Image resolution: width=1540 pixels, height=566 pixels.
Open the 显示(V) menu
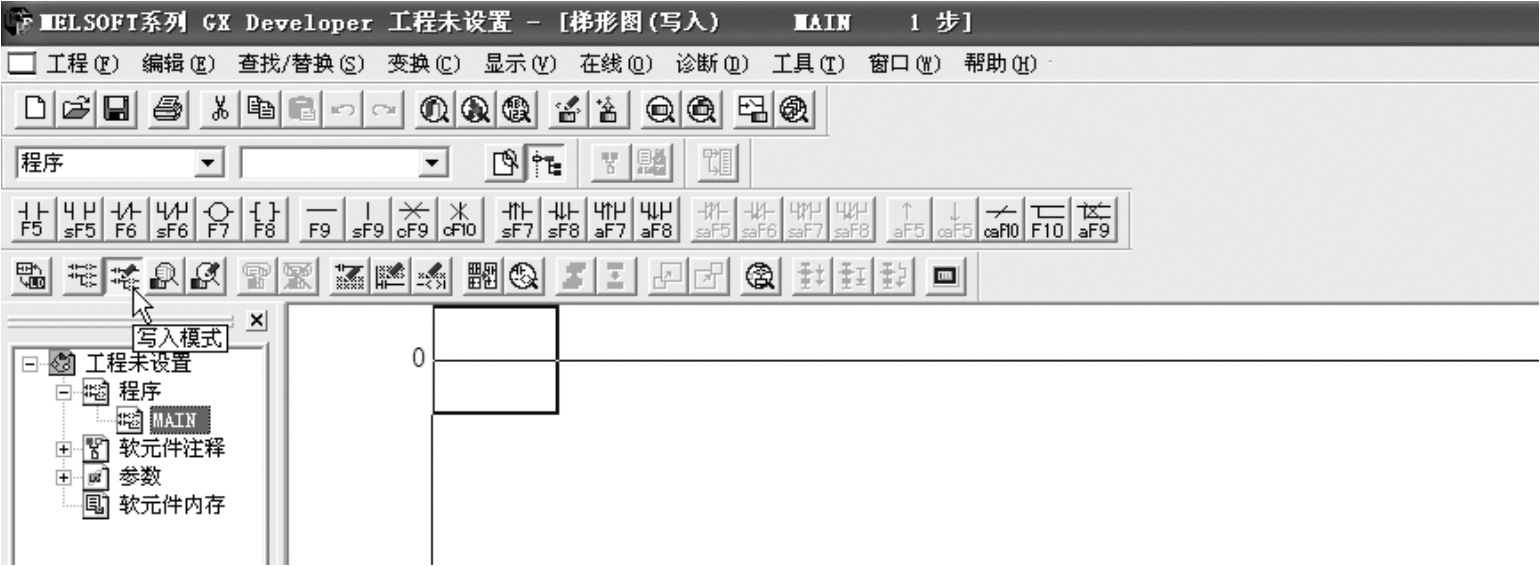tap(520, 64)
